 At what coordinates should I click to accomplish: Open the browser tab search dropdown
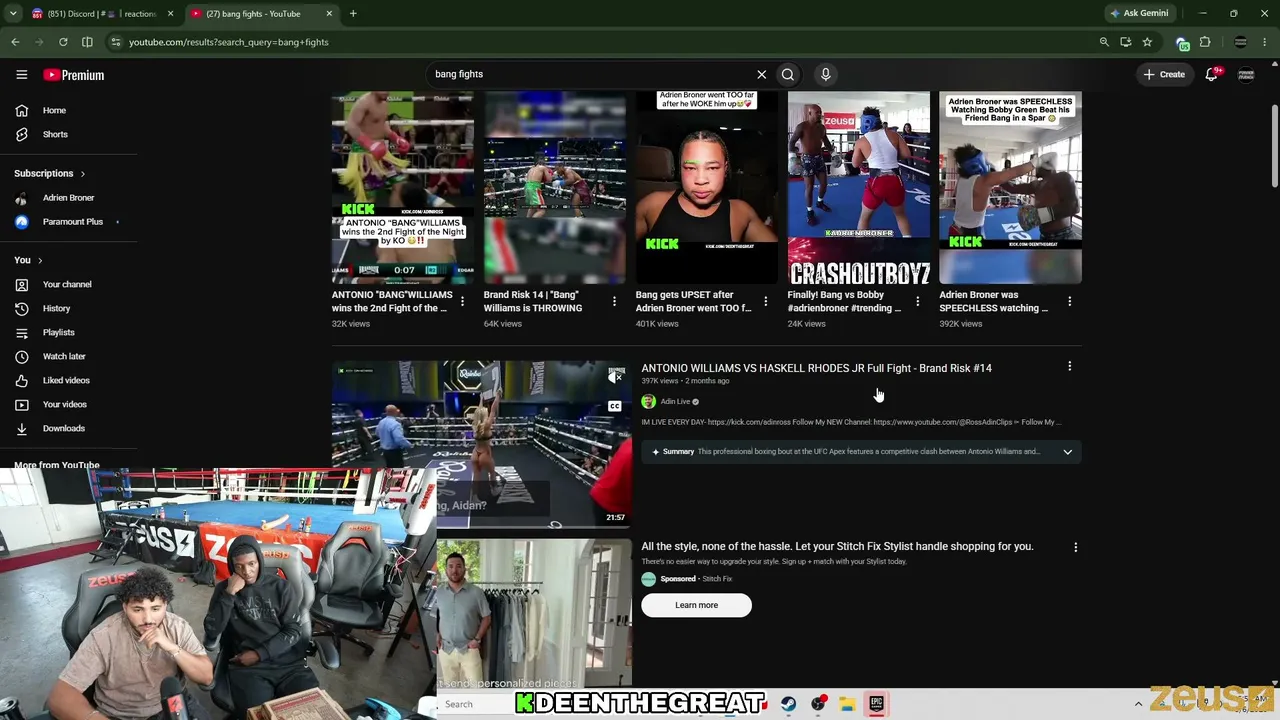13,13
